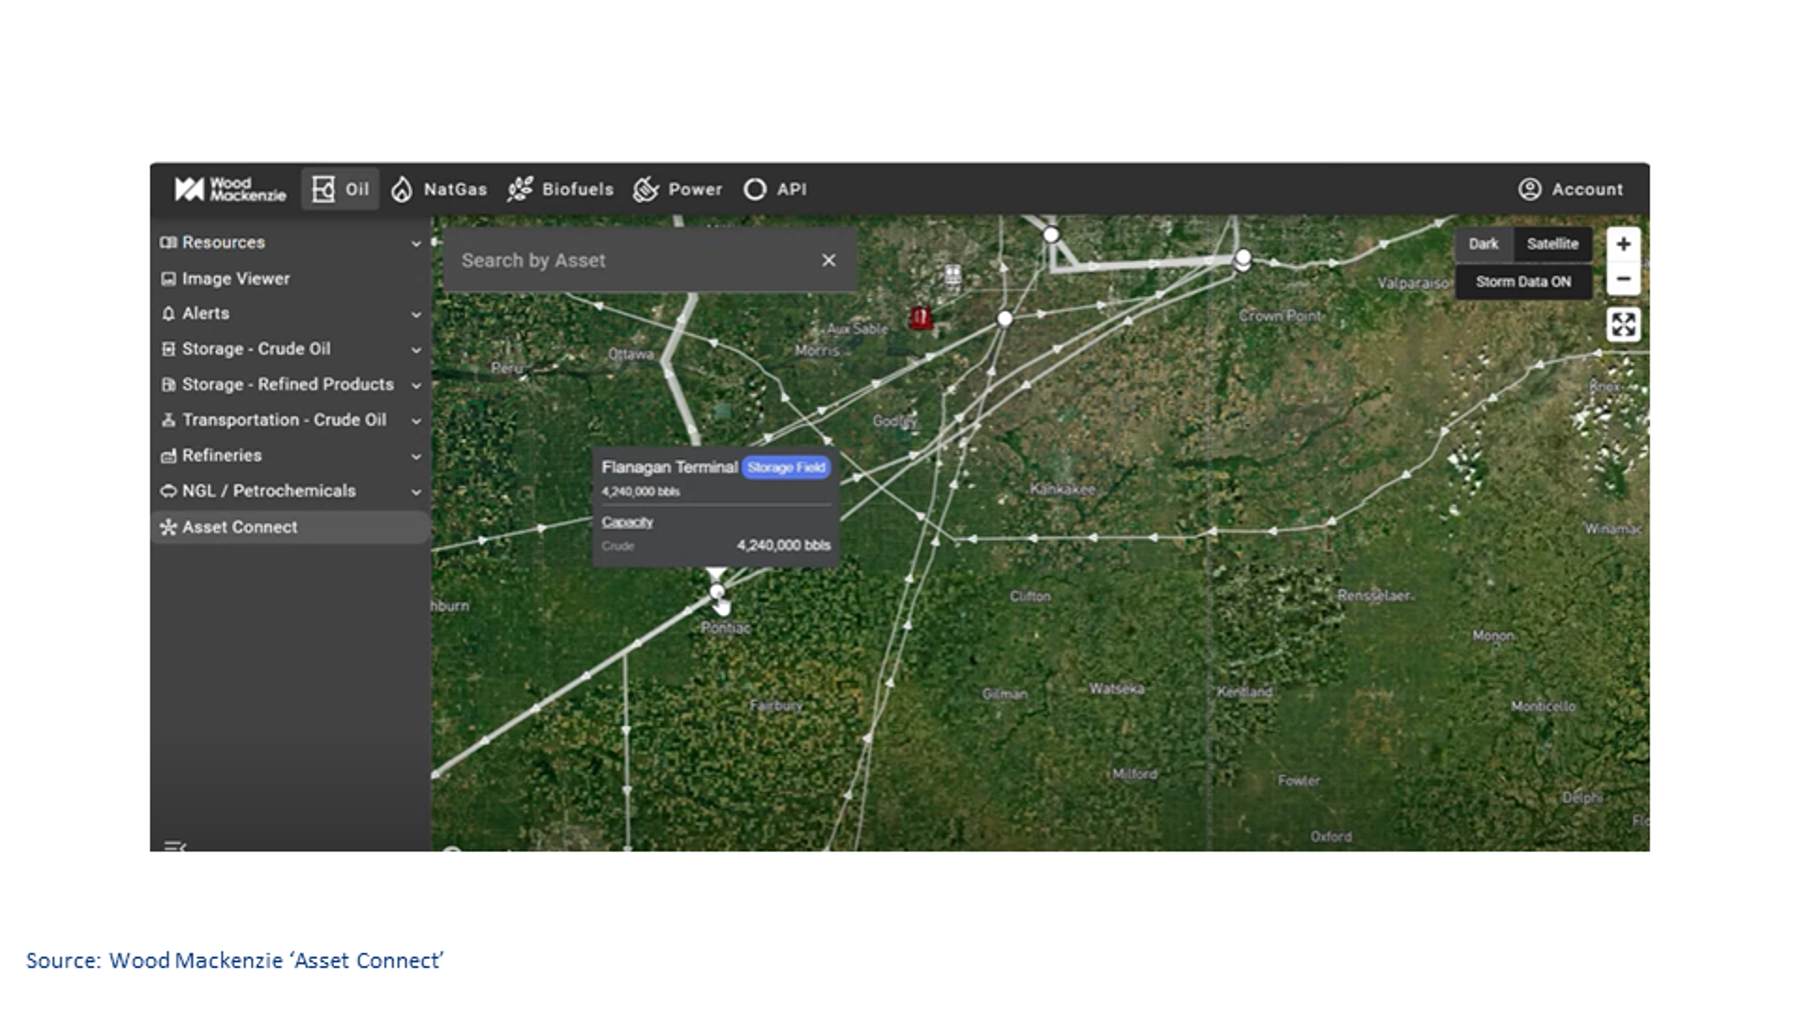1800x1012 pixels.
Task: Clear the asset search with X
Action: coord(828,260)
